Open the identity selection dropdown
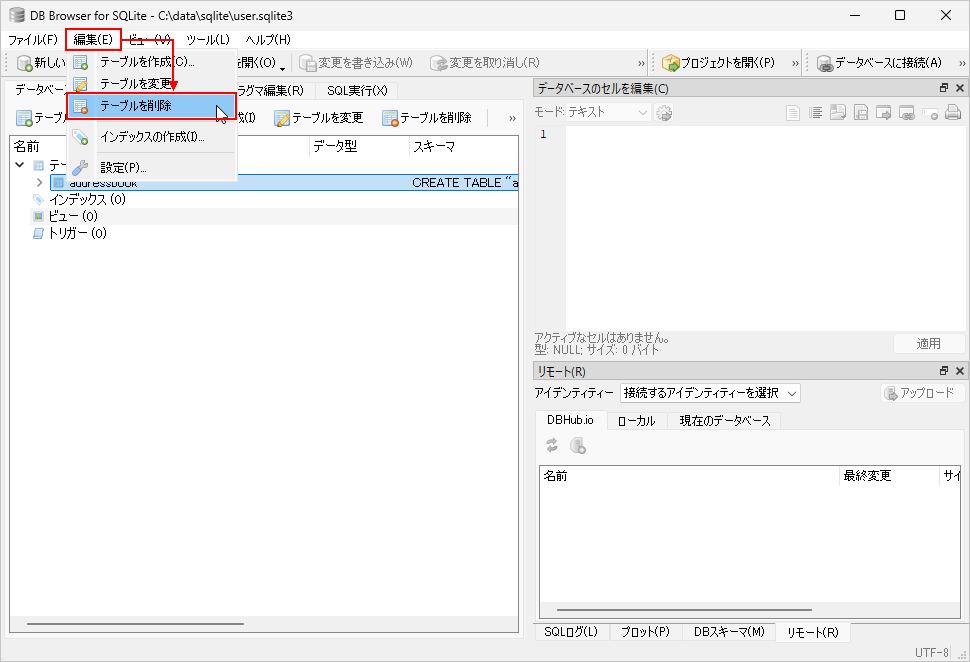 [710, 393]
